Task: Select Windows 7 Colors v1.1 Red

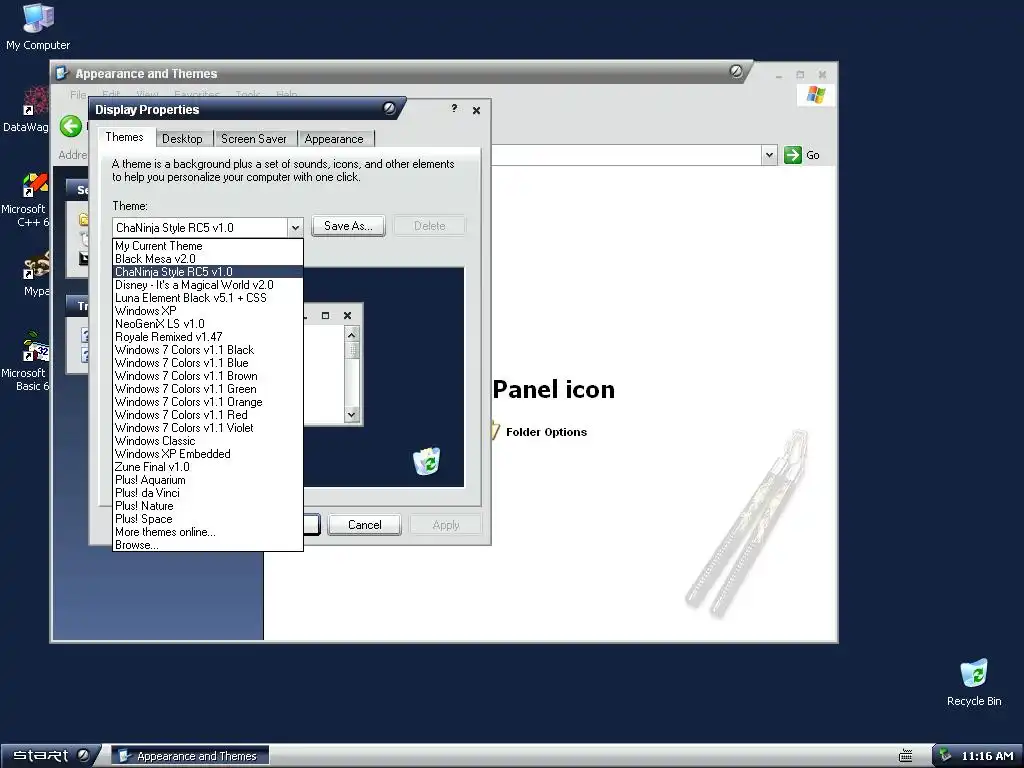Action: pos(208,415)
